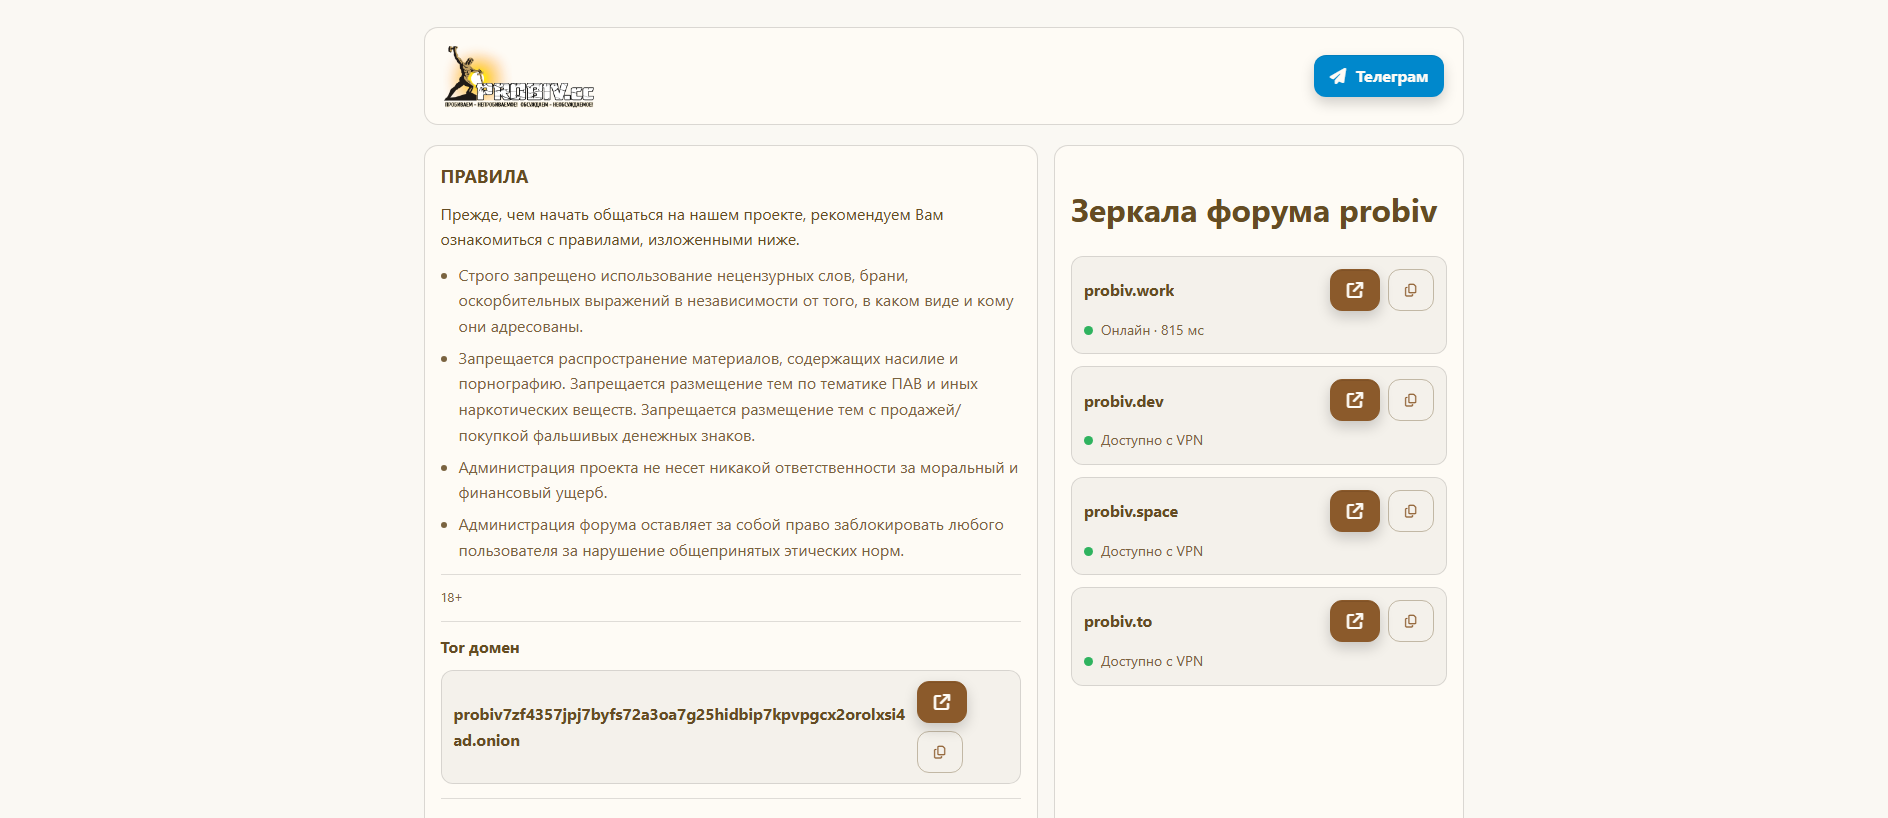Click 'Доступно с VPN' under probiv.to
Viewport: 1888px width, 818px height.
(x=1152, y=661)
